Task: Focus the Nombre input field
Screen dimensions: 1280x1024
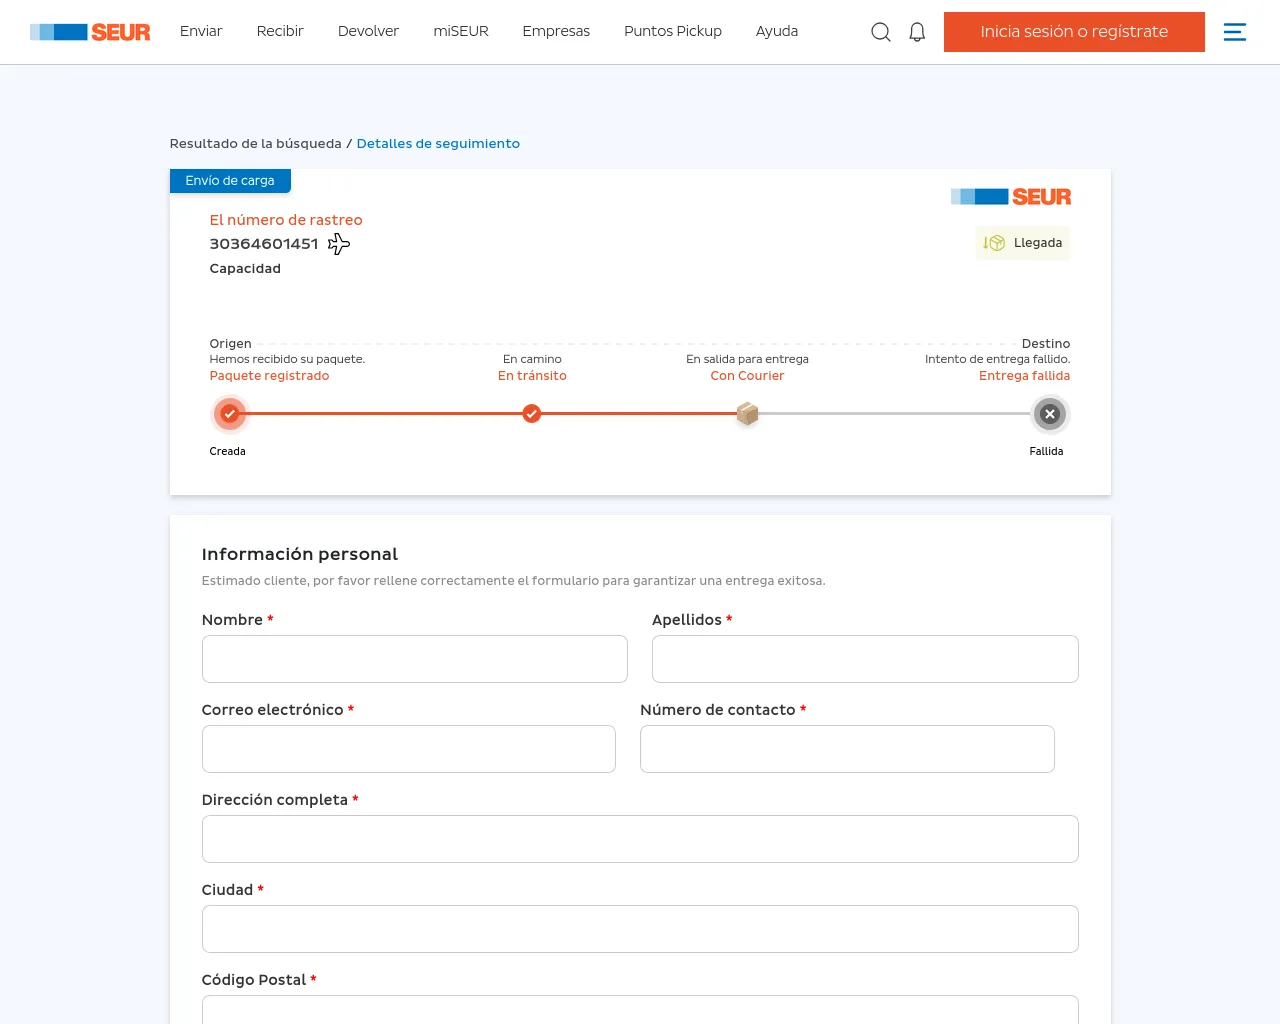Action: click(415, 659)
